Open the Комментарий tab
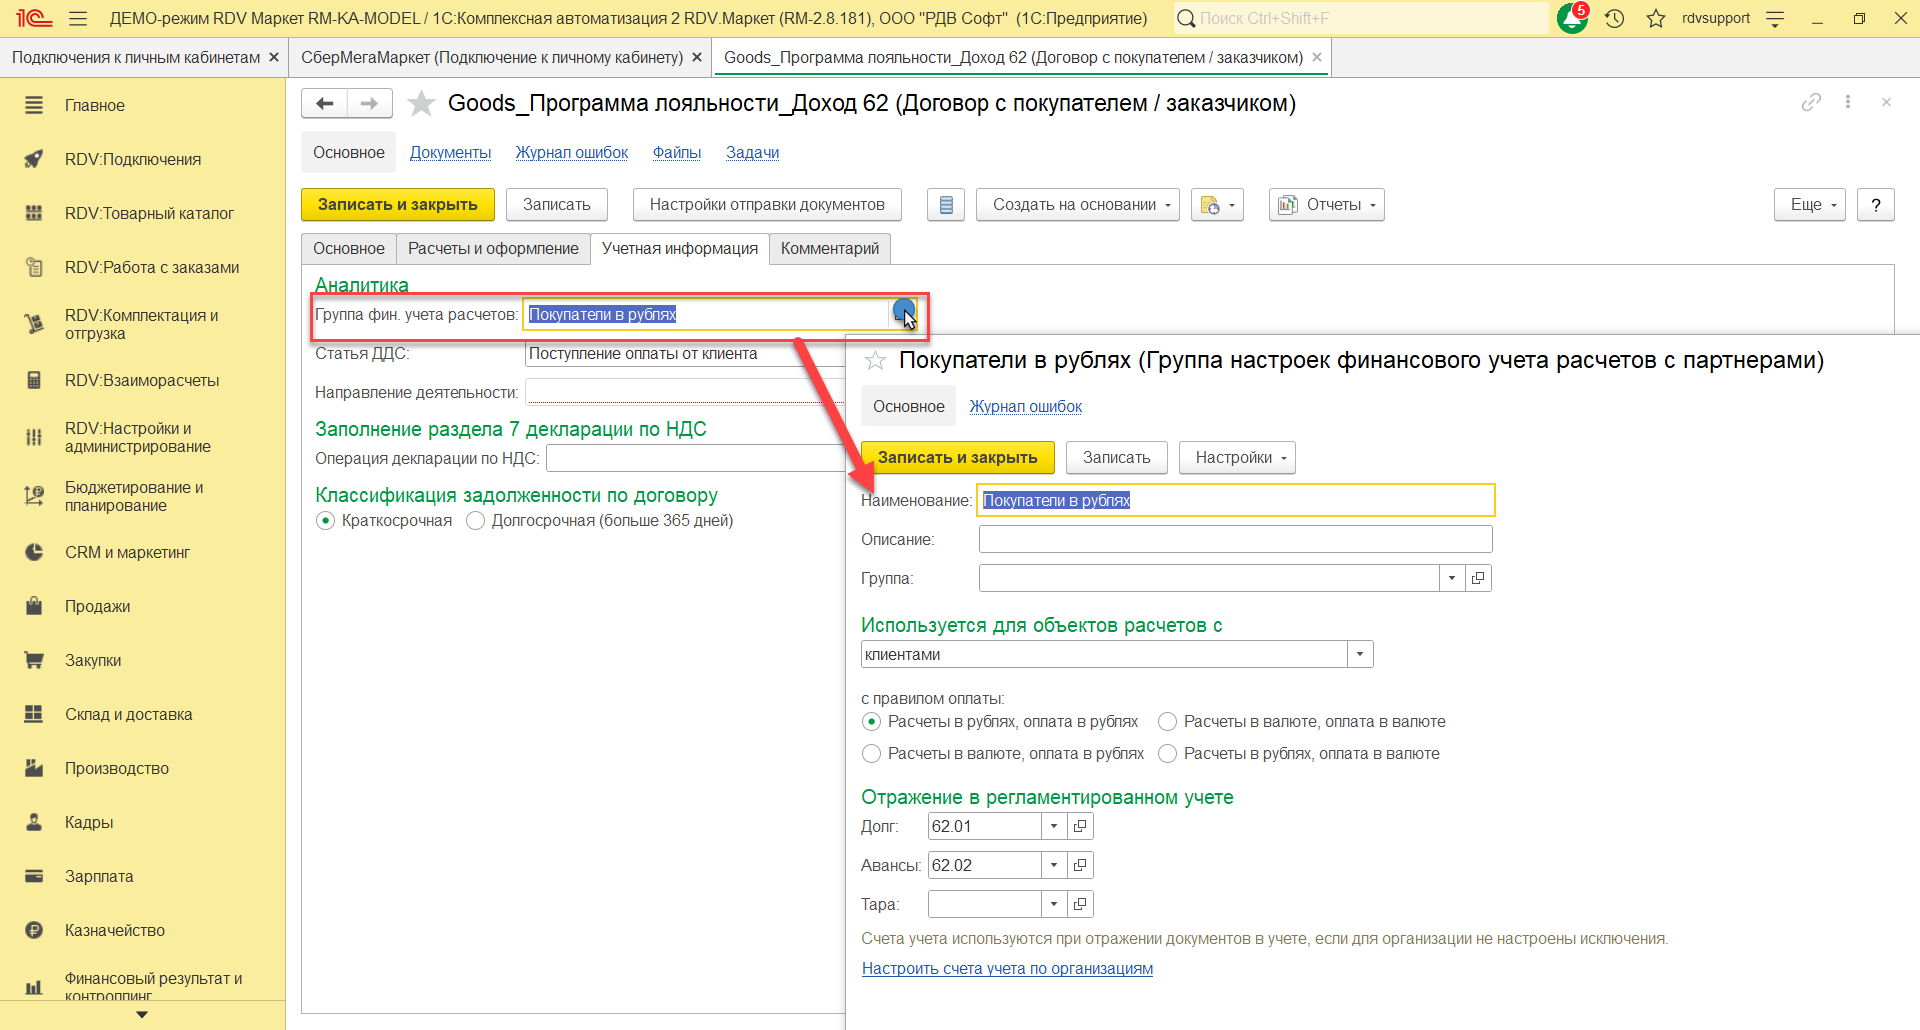This screenshot has height=1030, width=1920. click(x=829, y=249)
